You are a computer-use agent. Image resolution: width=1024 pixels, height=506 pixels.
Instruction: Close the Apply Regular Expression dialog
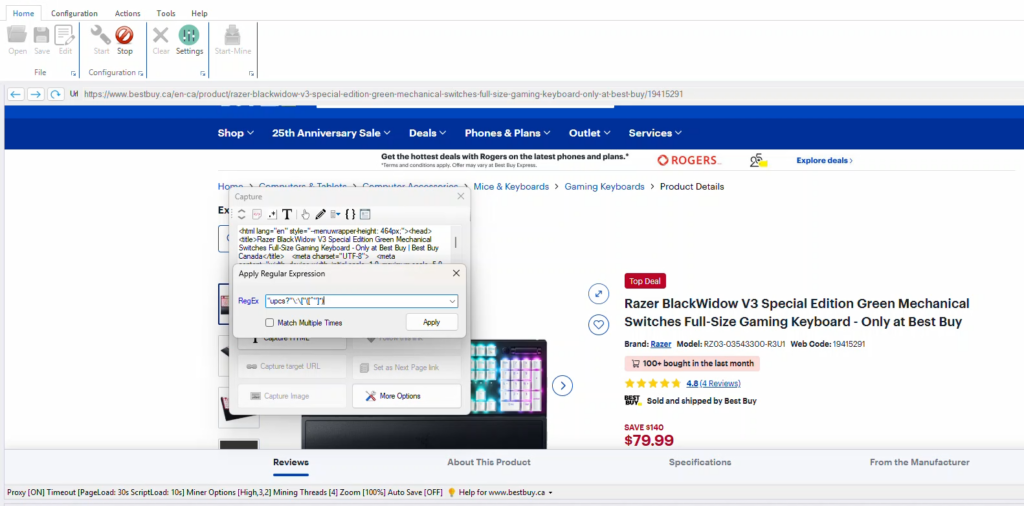[x=456, y=274]
